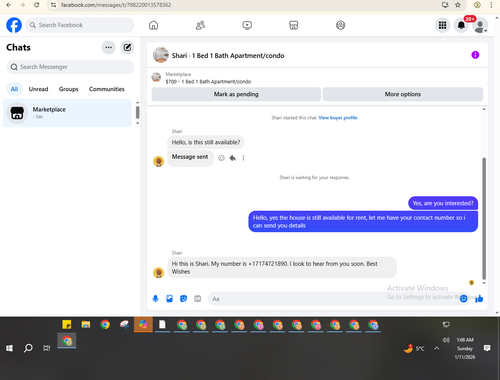Viewport: 500px width, 380px height.
Task: Open volume control in system tray
Action: pos(446,340)
